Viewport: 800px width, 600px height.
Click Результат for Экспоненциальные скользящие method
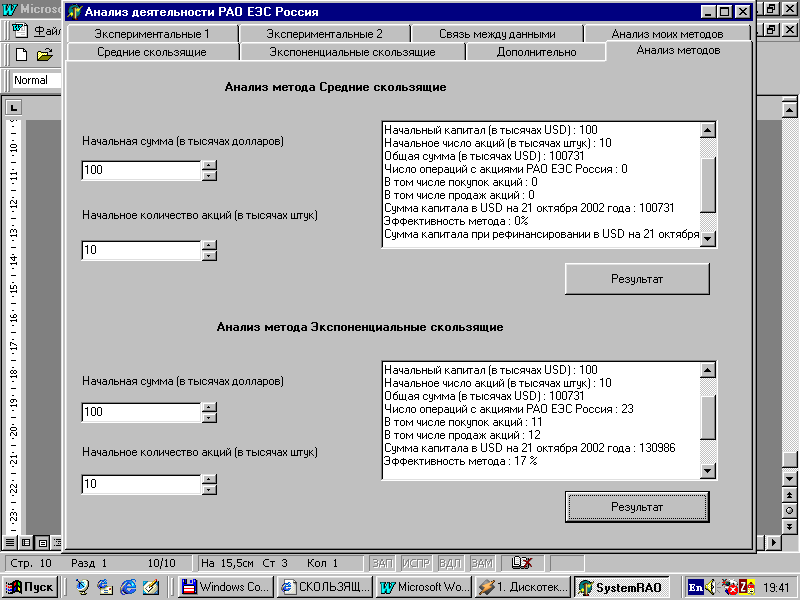click(x=637, y=507)
